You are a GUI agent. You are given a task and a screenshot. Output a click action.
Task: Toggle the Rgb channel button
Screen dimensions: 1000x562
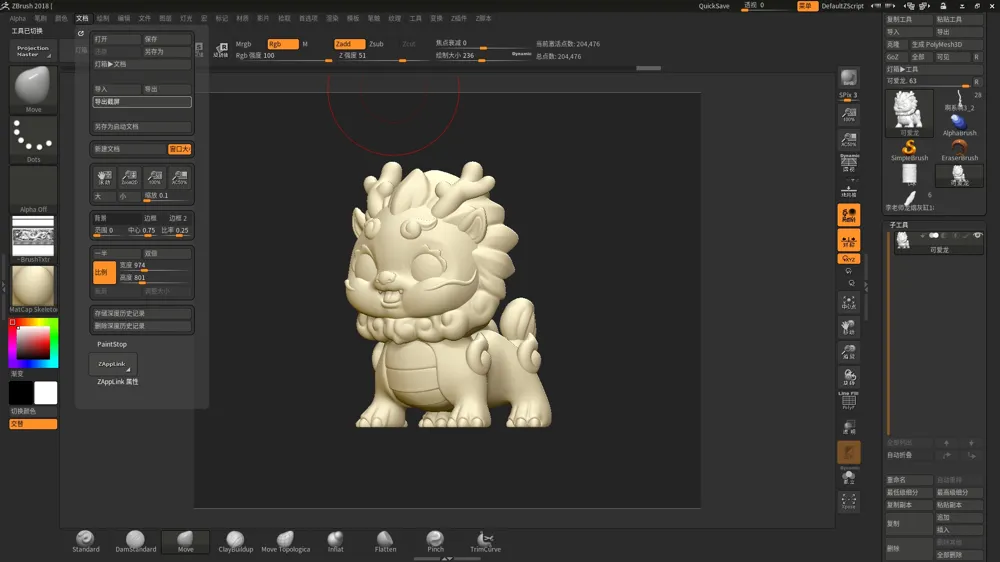coord(283,44)
